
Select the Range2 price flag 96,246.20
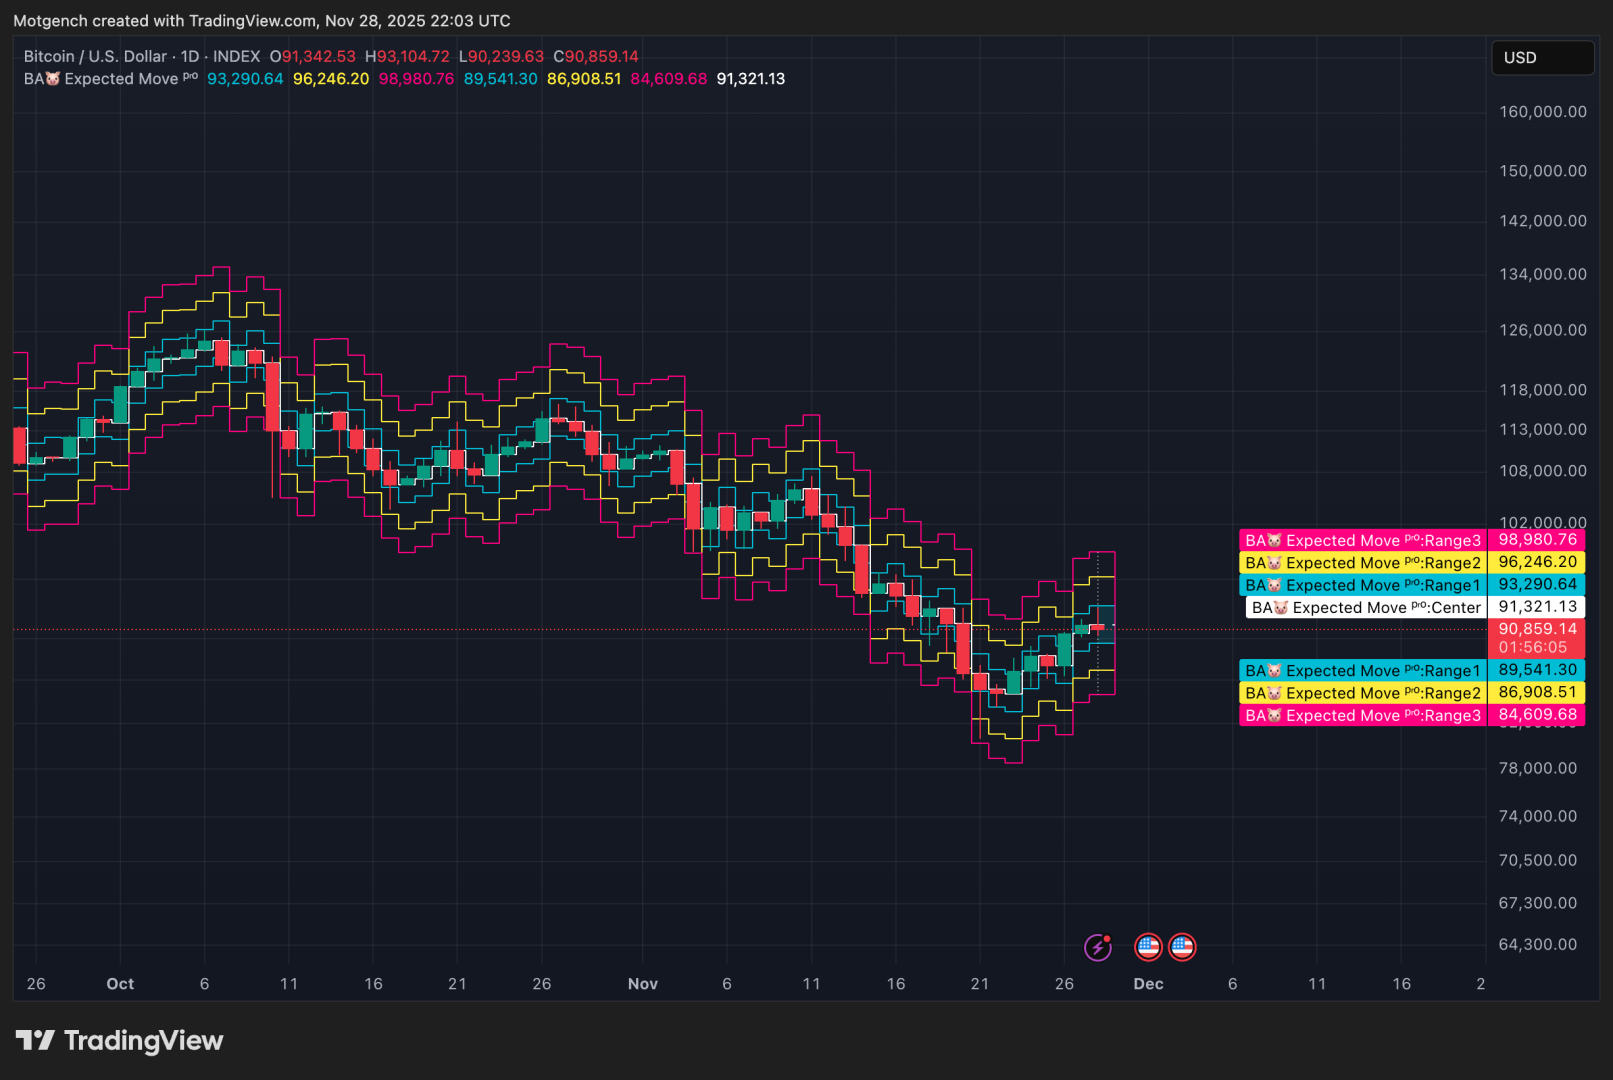pos(1540,562)
